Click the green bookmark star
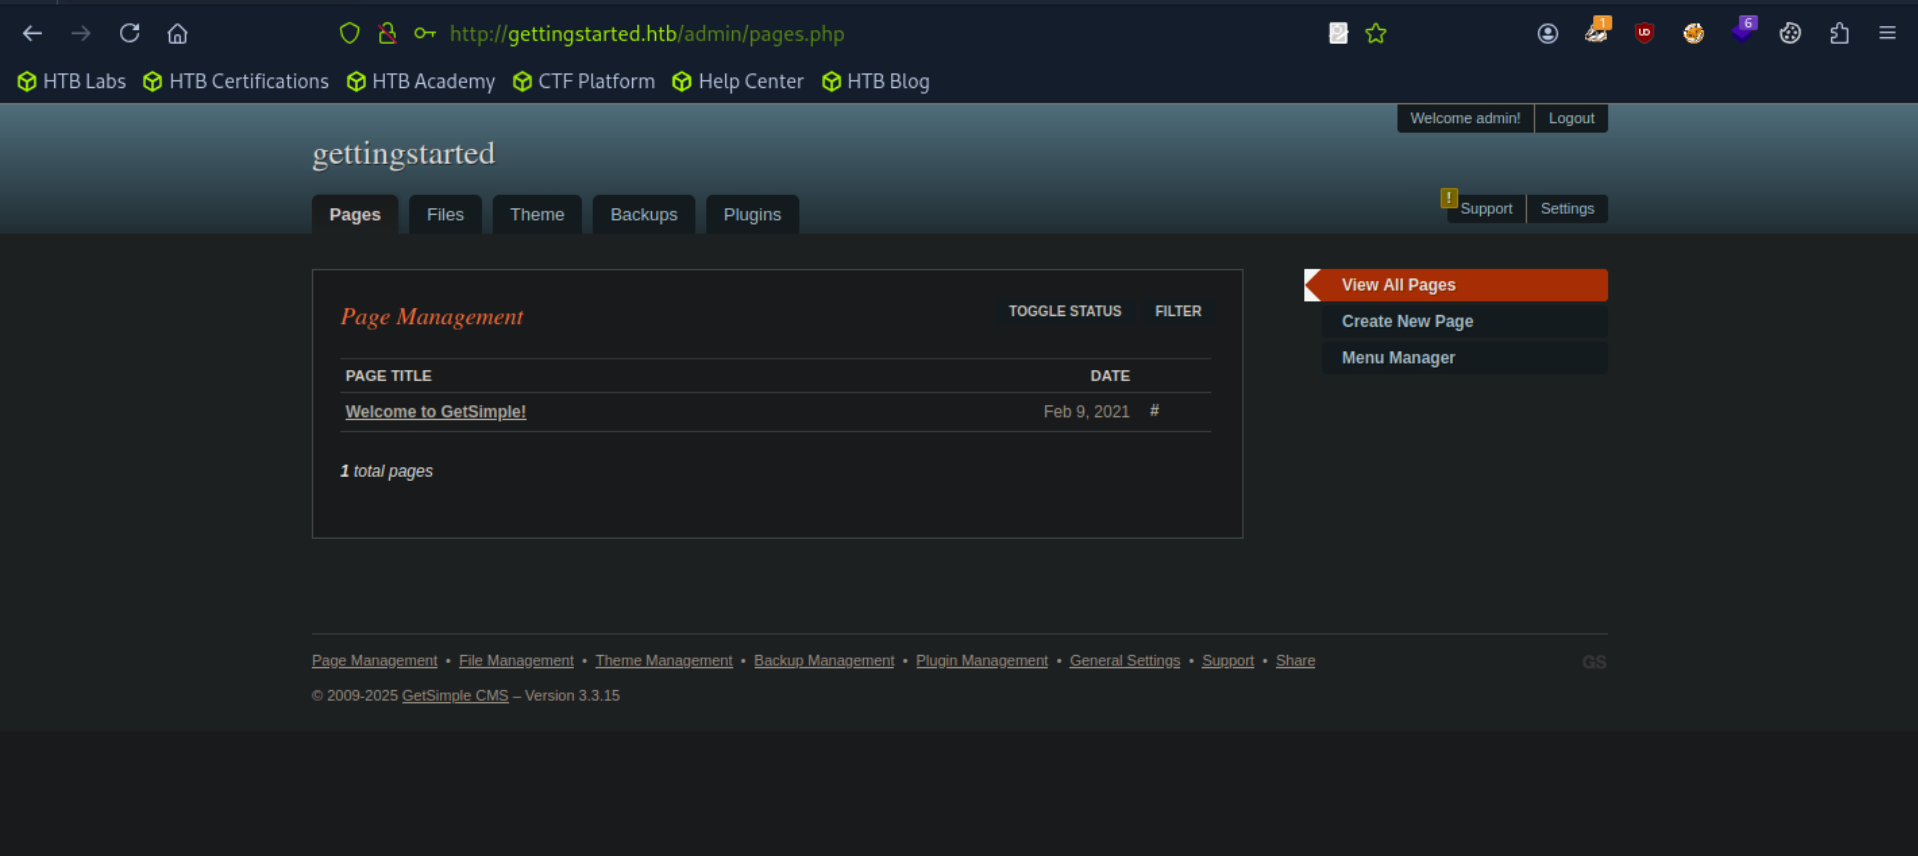This screenshot has width=1918, height=856. [x=1376, y=33]
